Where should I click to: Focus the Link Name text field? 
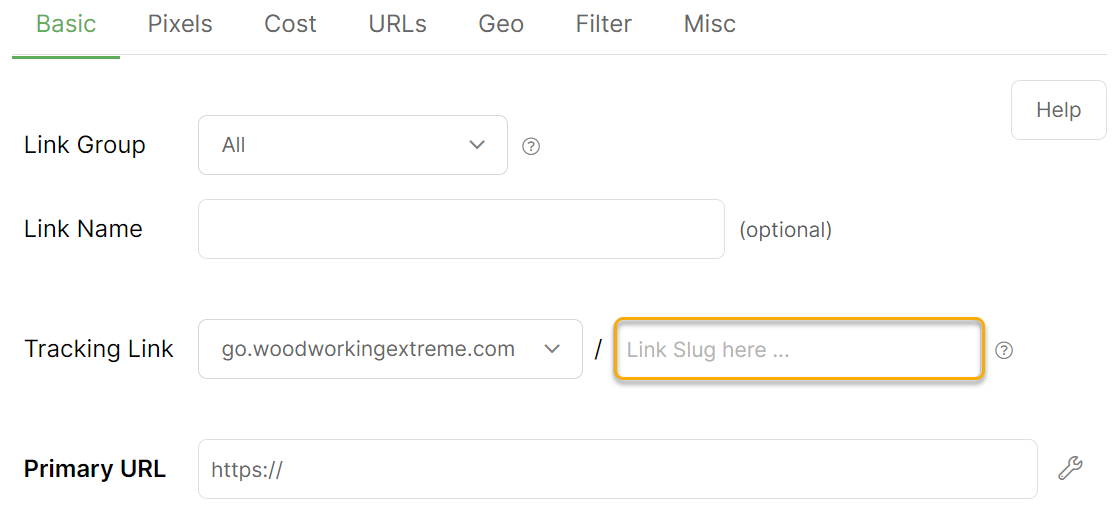point(461,229)
